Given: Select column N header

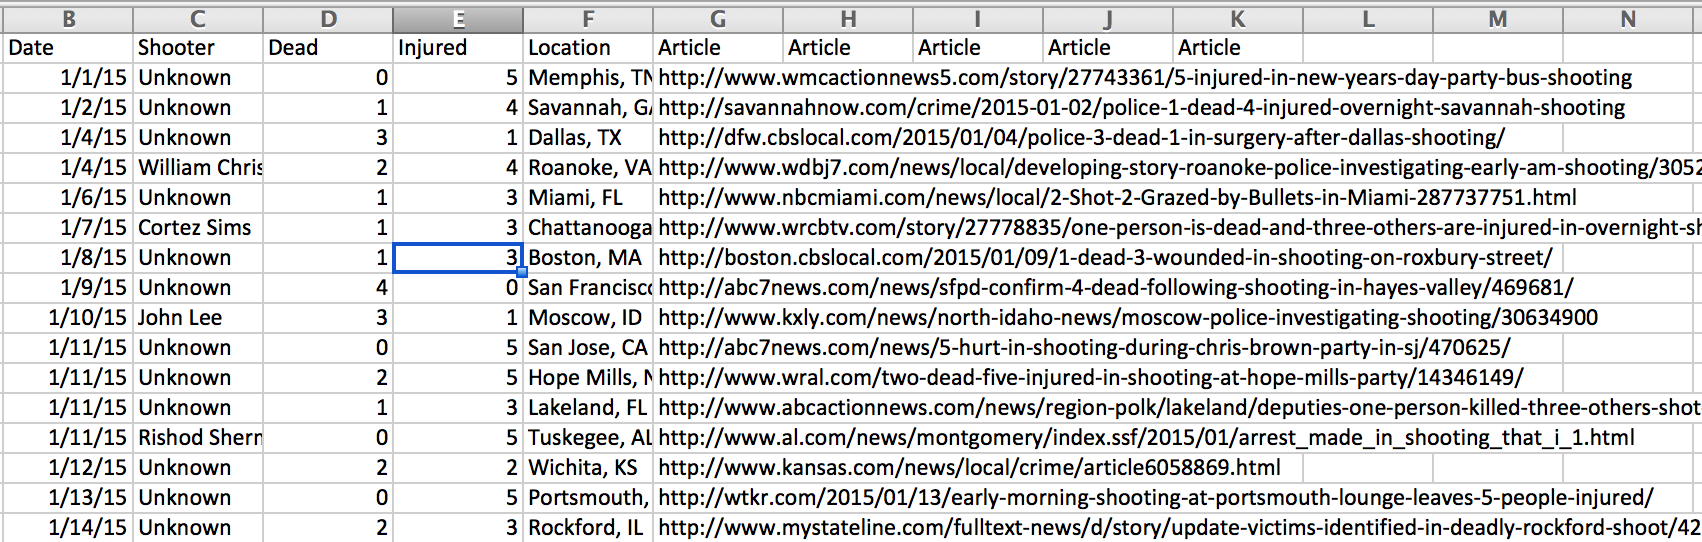Looking at the screenshot, I should 1628,19.
